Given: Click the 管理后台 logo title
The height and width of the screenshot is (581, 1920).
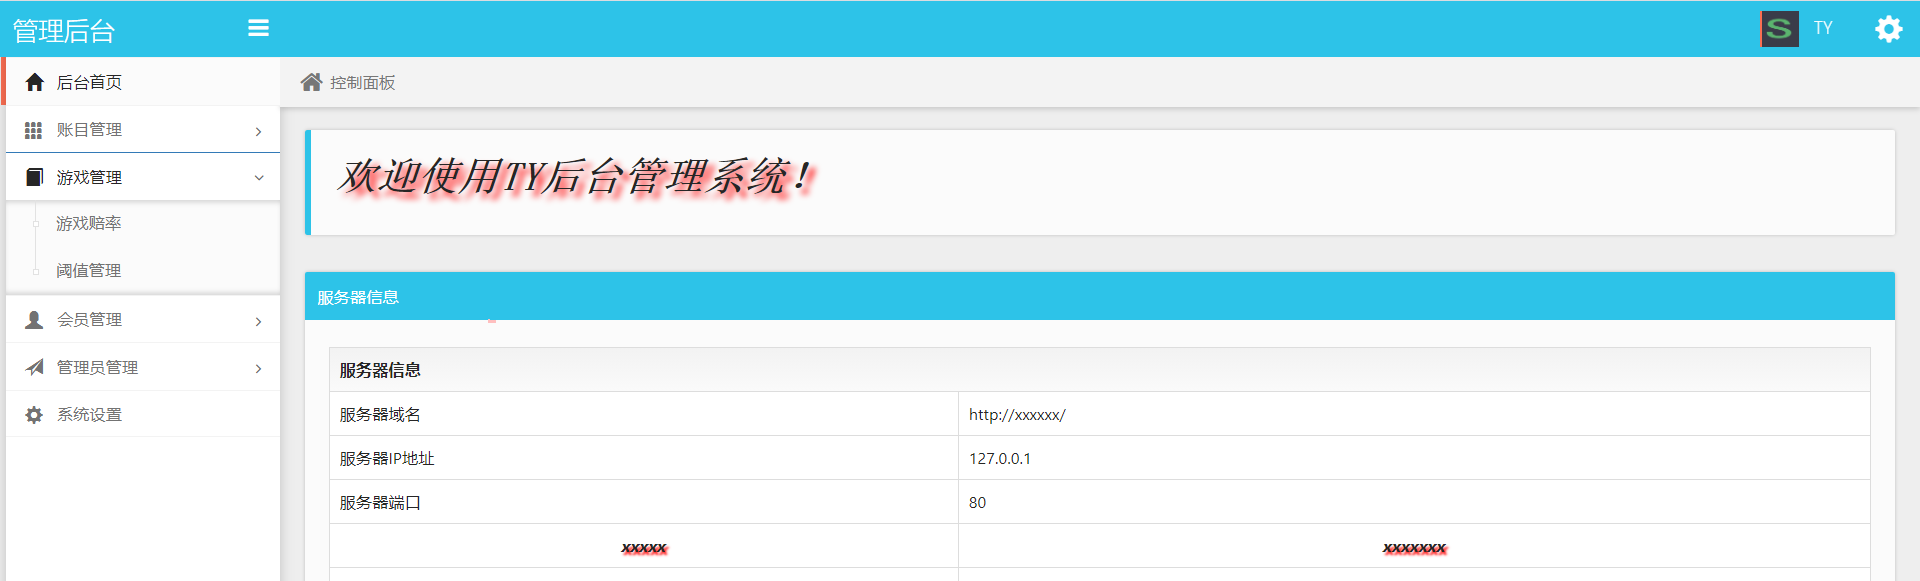Looking at the screenshot, I should (64, 31).
